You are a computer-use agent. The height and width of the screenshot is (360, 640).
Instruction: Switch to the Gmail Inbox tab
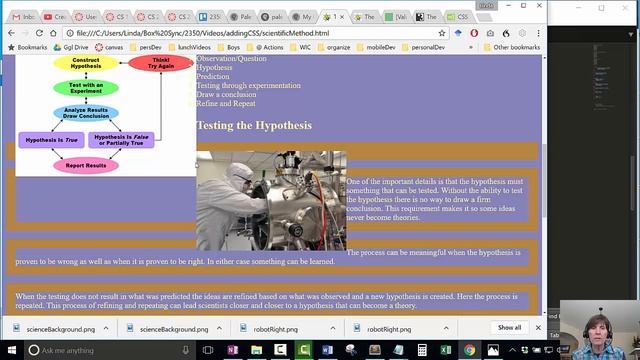23,17
